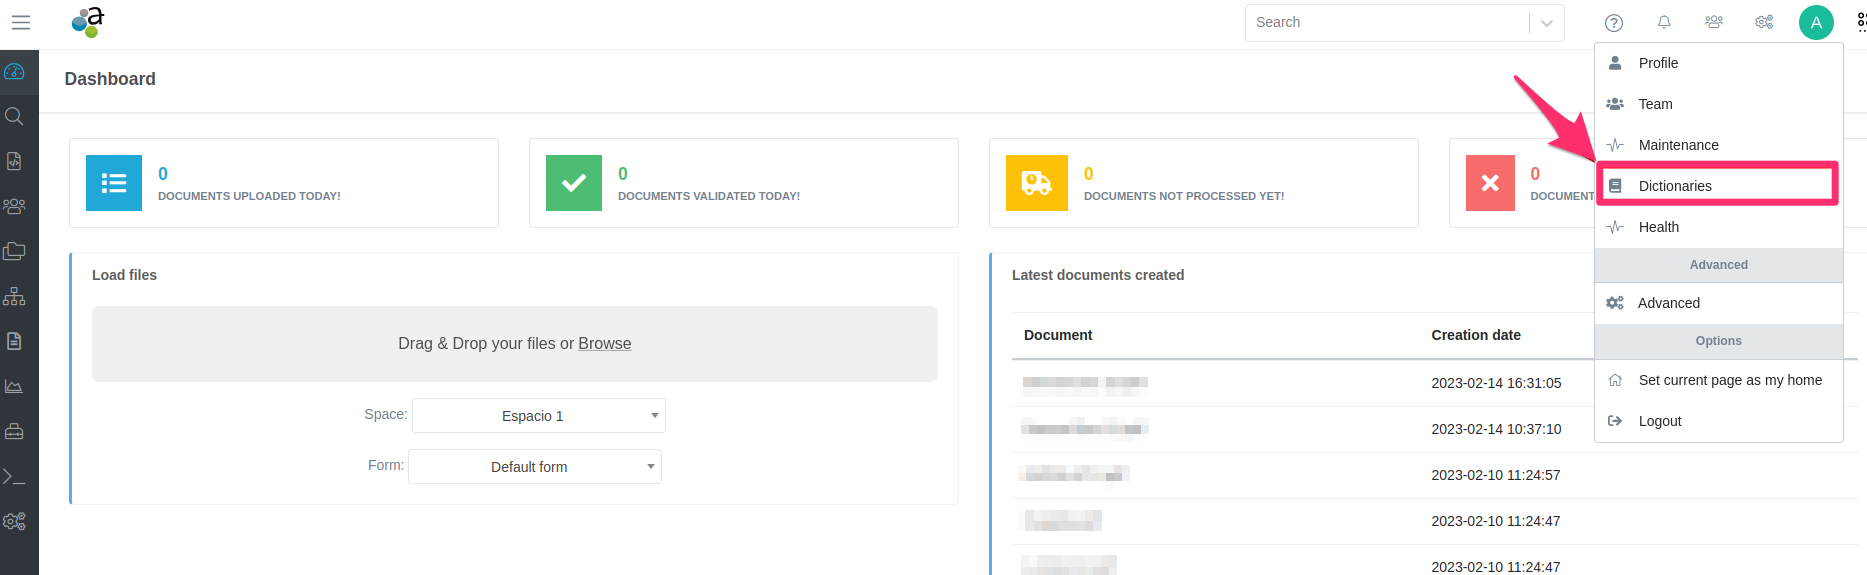This screenshot has height=575, width=1867.
Task: Click the hamburger menu icon
Action: (x=20, y=22)
